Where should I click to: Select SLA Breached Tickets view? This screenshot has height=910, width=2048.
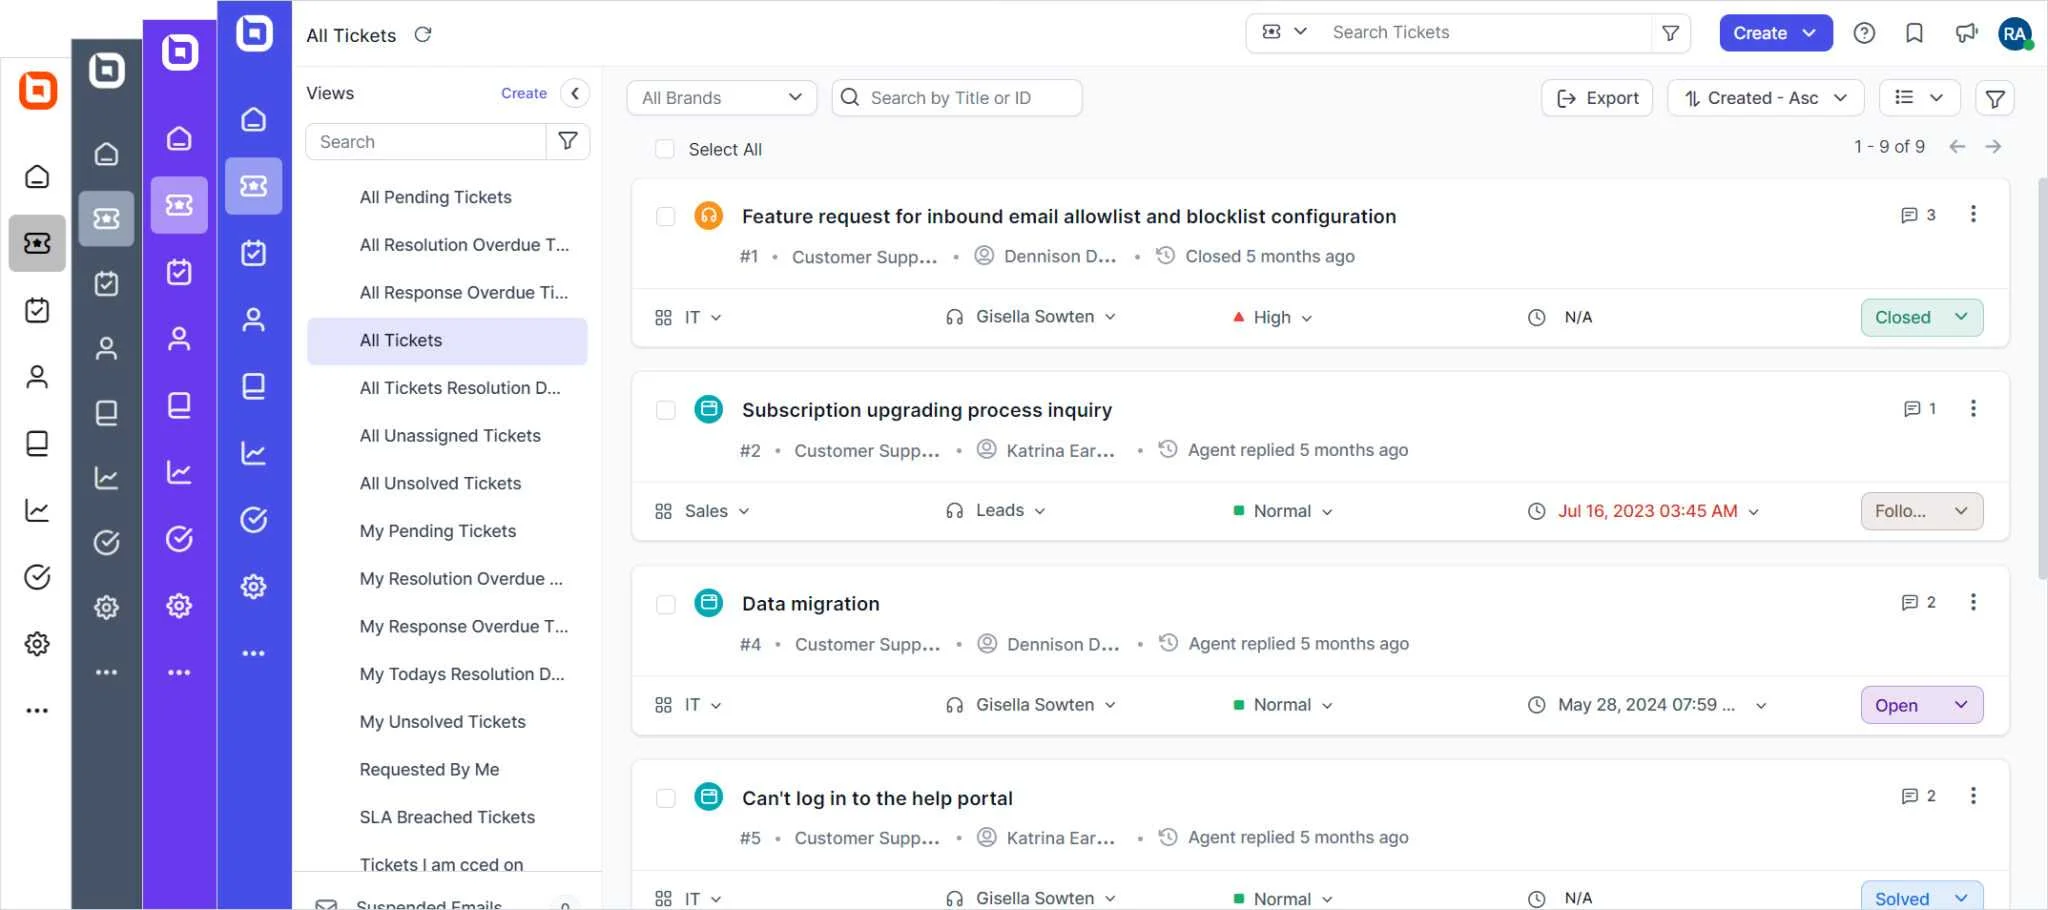tap(447, 817)
